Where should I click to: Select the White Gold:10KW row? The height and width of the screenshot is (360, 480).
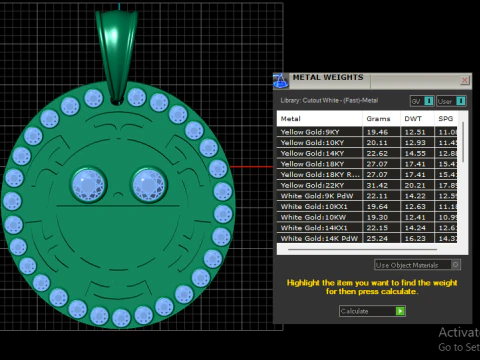(x=367, y=217)
